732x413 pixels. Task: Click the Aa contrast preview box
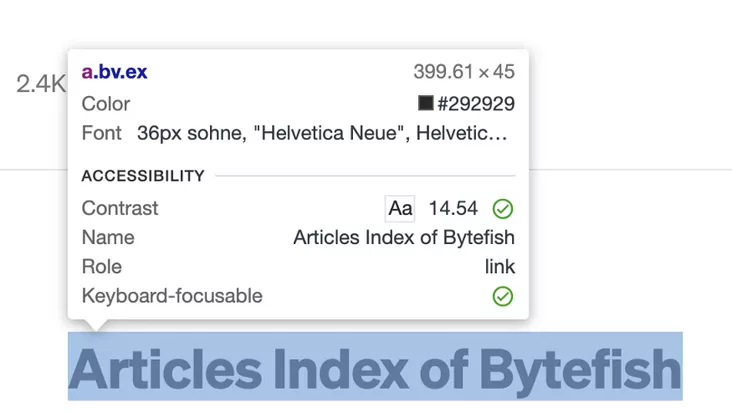tap(400, 208)
